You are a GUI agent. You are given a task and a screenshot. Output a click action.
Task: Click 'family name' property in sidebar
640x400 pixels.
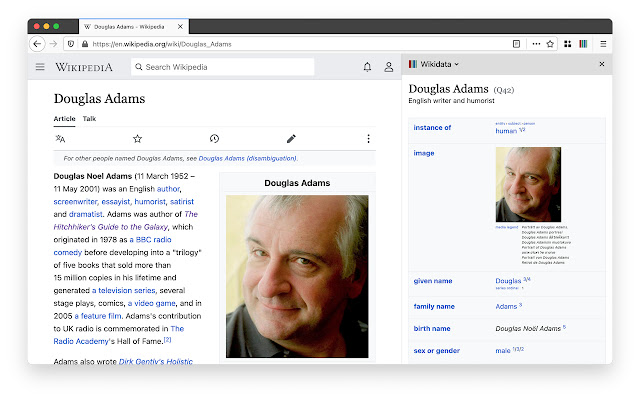click(x=434, y=307)
